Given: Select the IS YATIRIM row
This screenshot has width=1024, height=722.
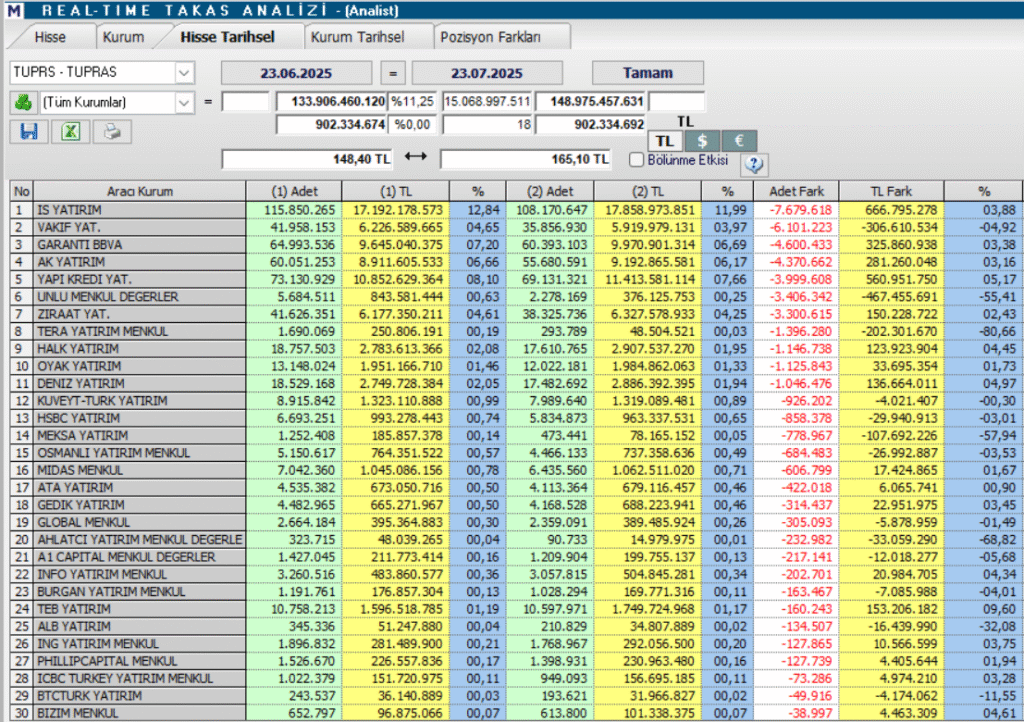Looking at the screenshot, I should 516,210.
